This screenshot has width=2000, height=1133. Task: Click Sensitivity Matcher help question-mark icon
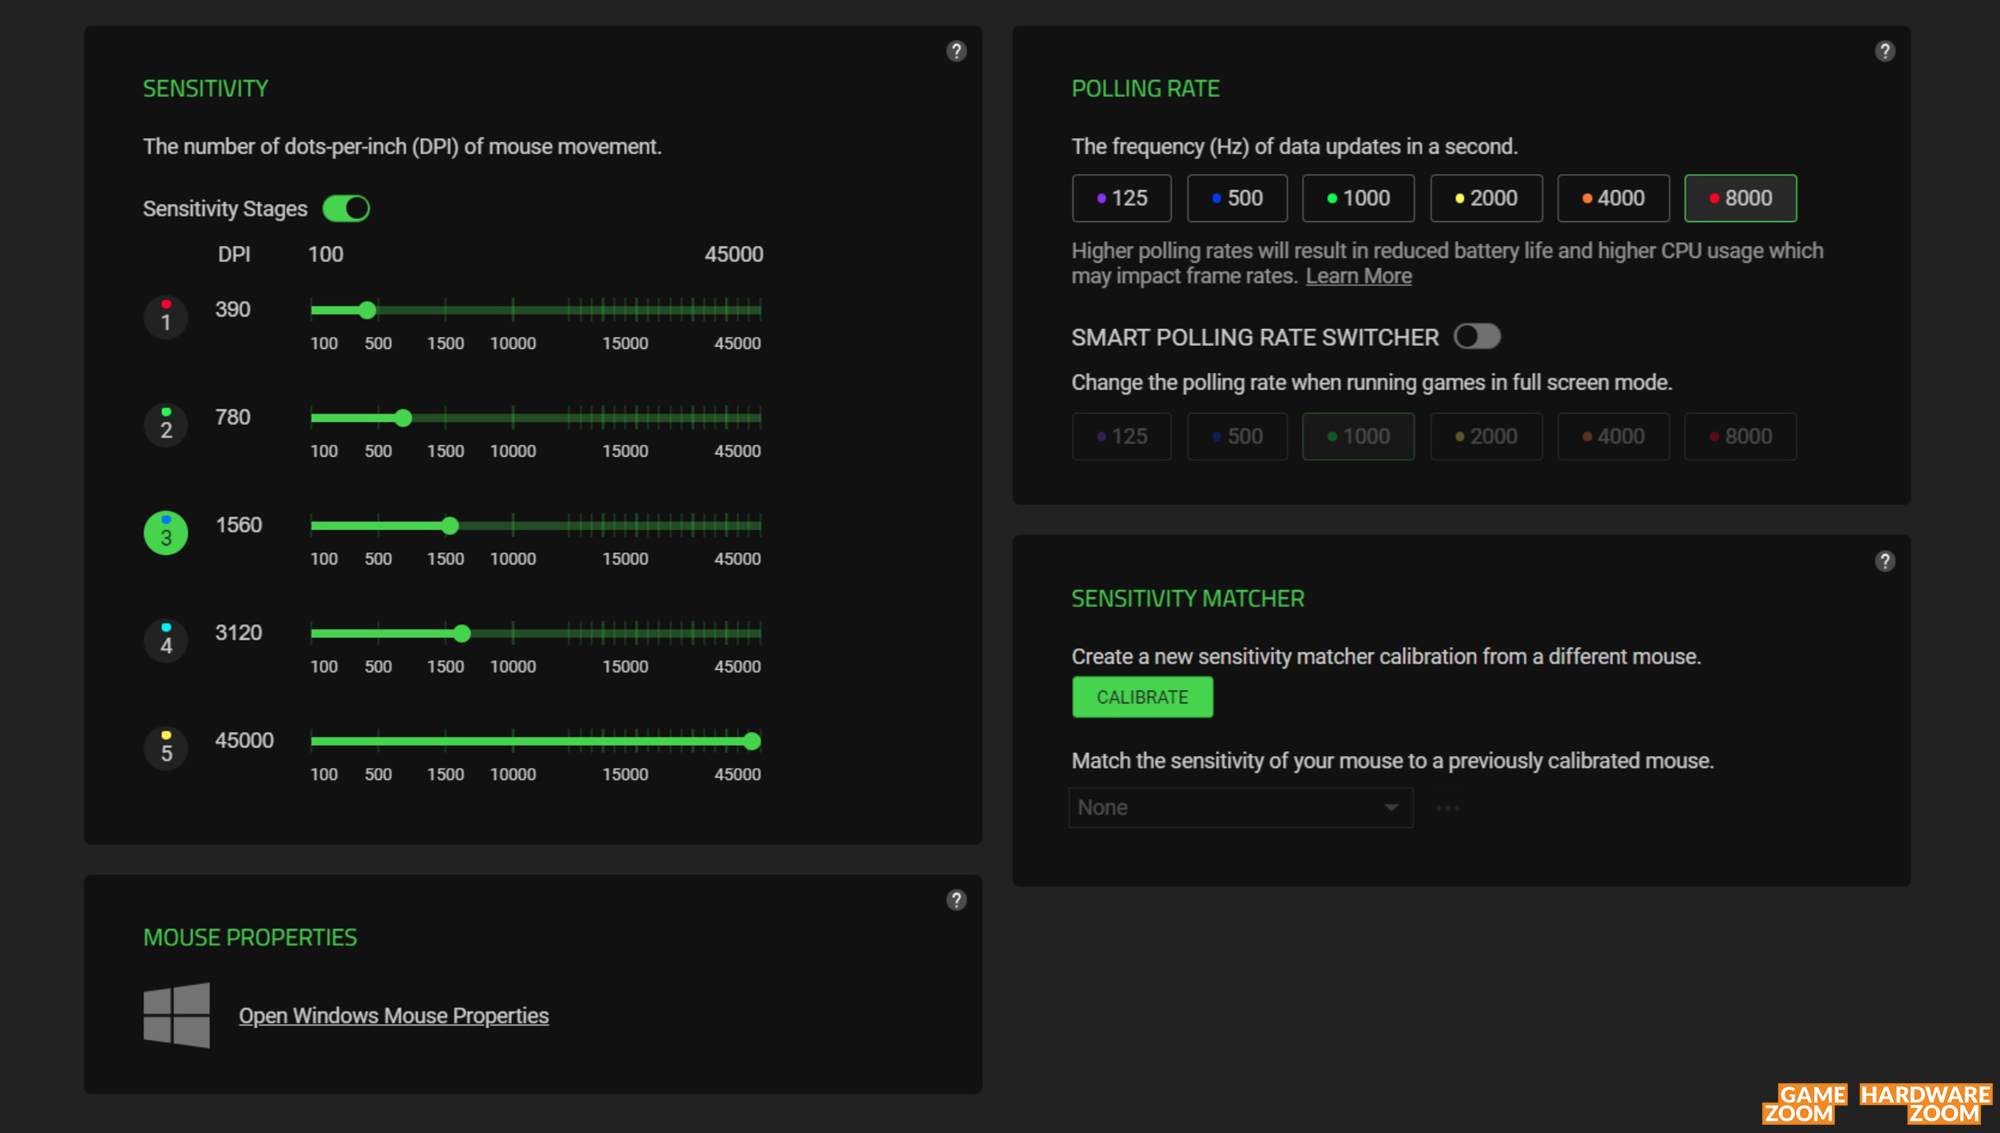pyautogui.click(x=1884, y=561)
